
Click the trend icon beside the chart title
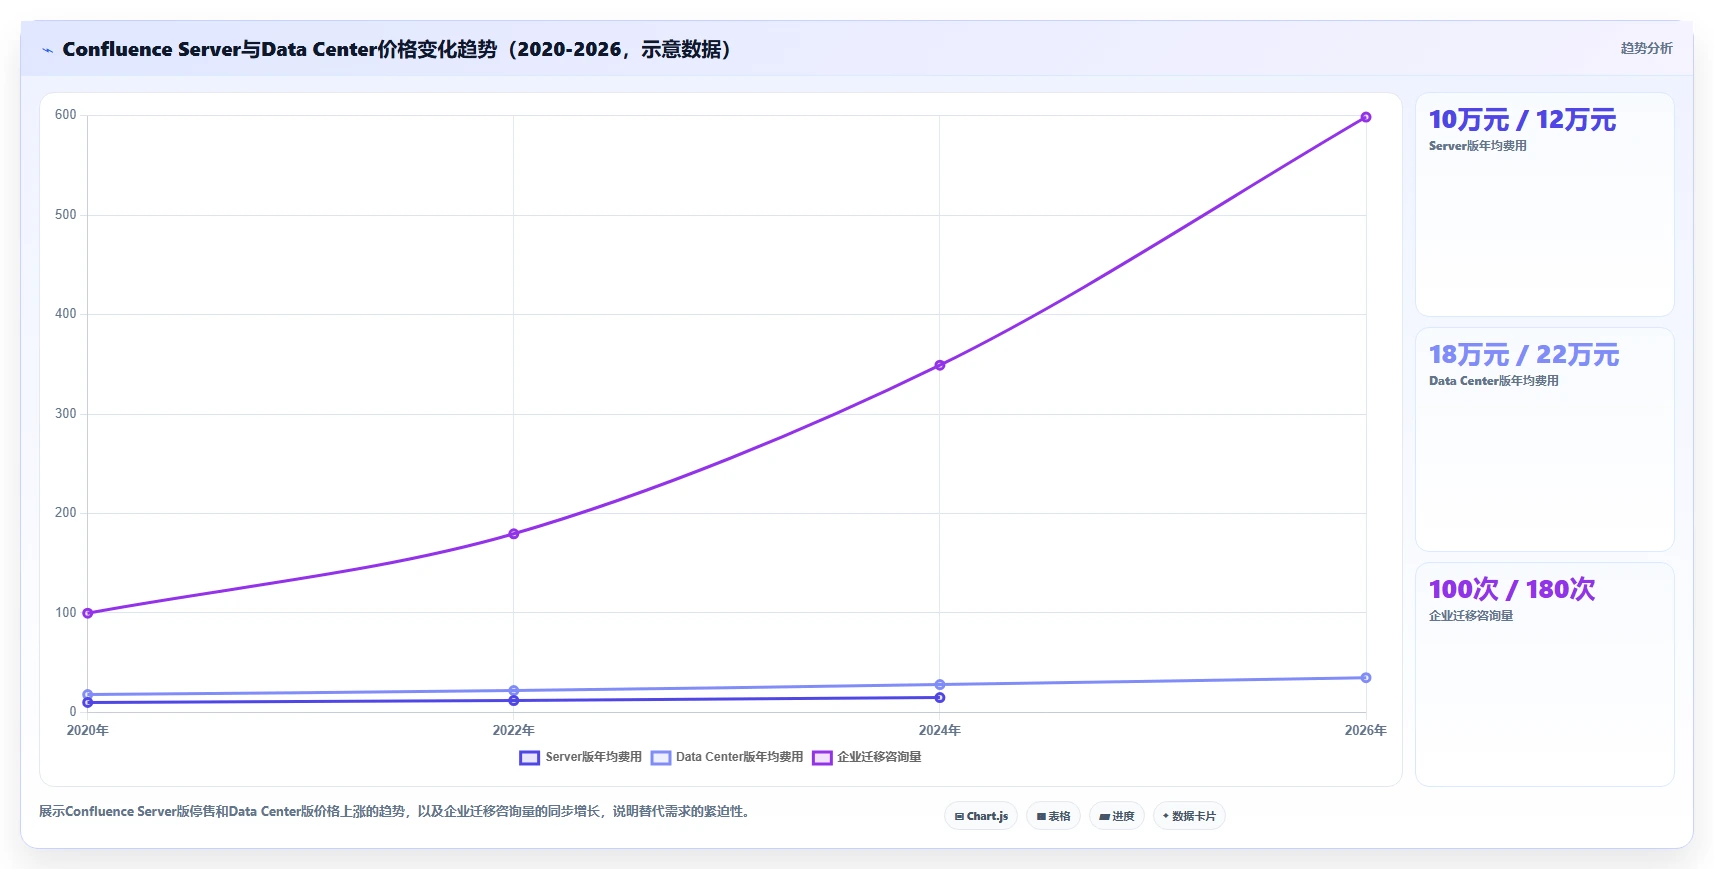(47, 50)
